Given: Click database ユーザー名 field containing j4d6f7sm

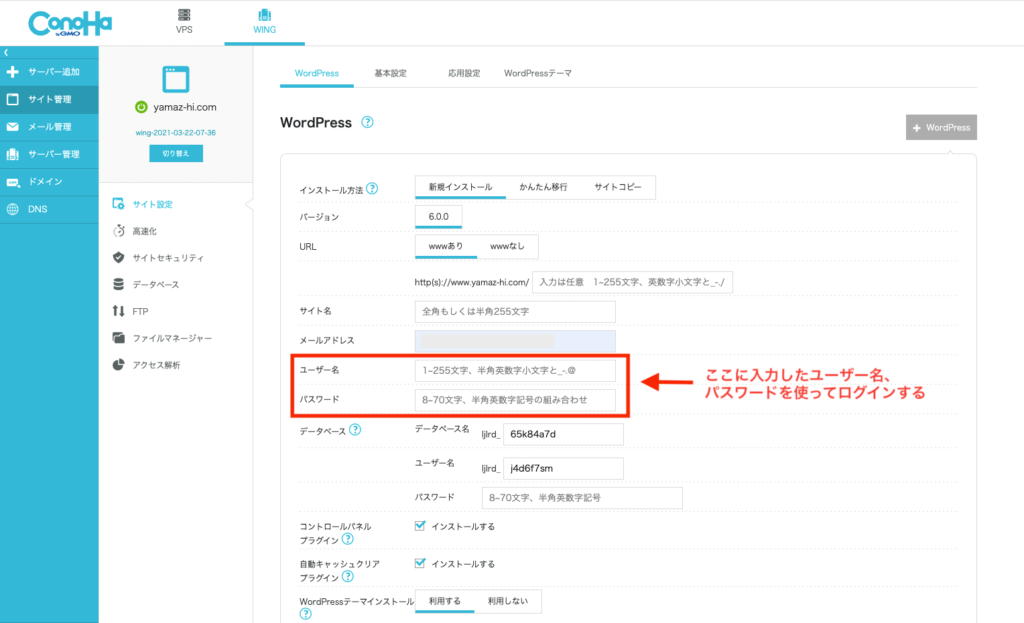Looking at the screenshot, I should coord(563,468).
